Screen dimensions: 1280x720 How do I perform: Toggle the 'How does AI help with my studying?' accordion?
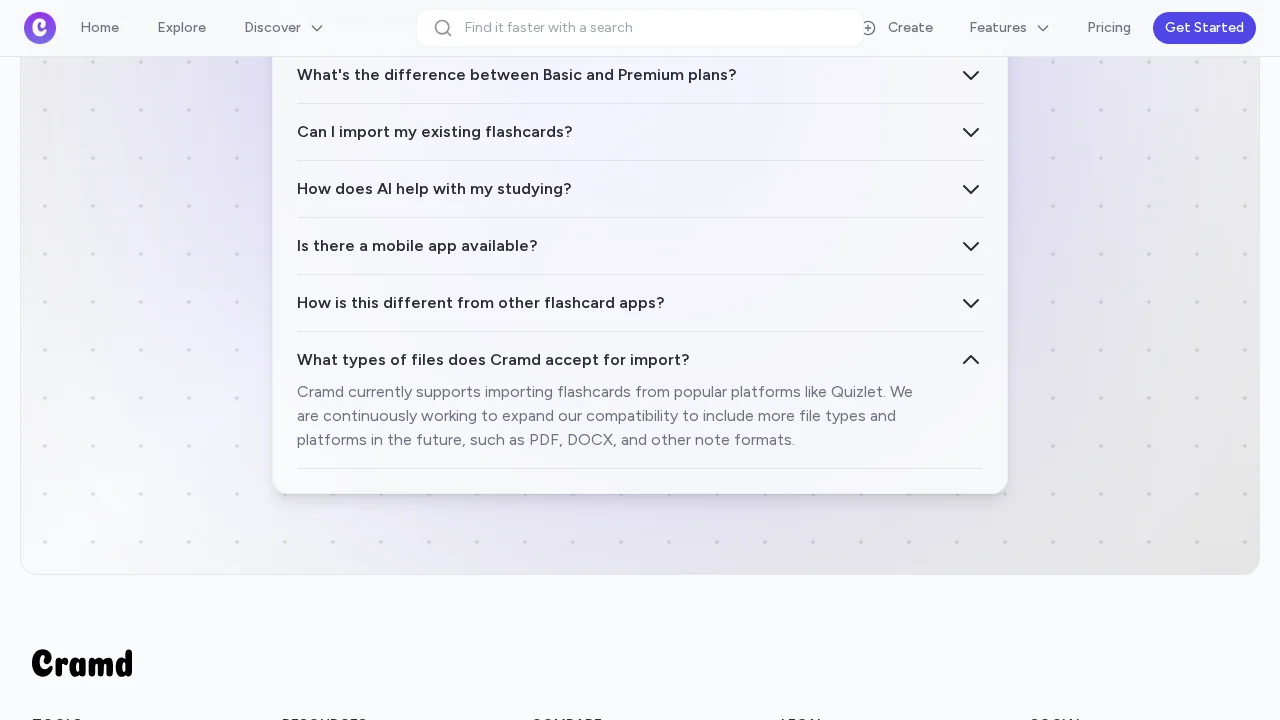[x=640, y=189]
